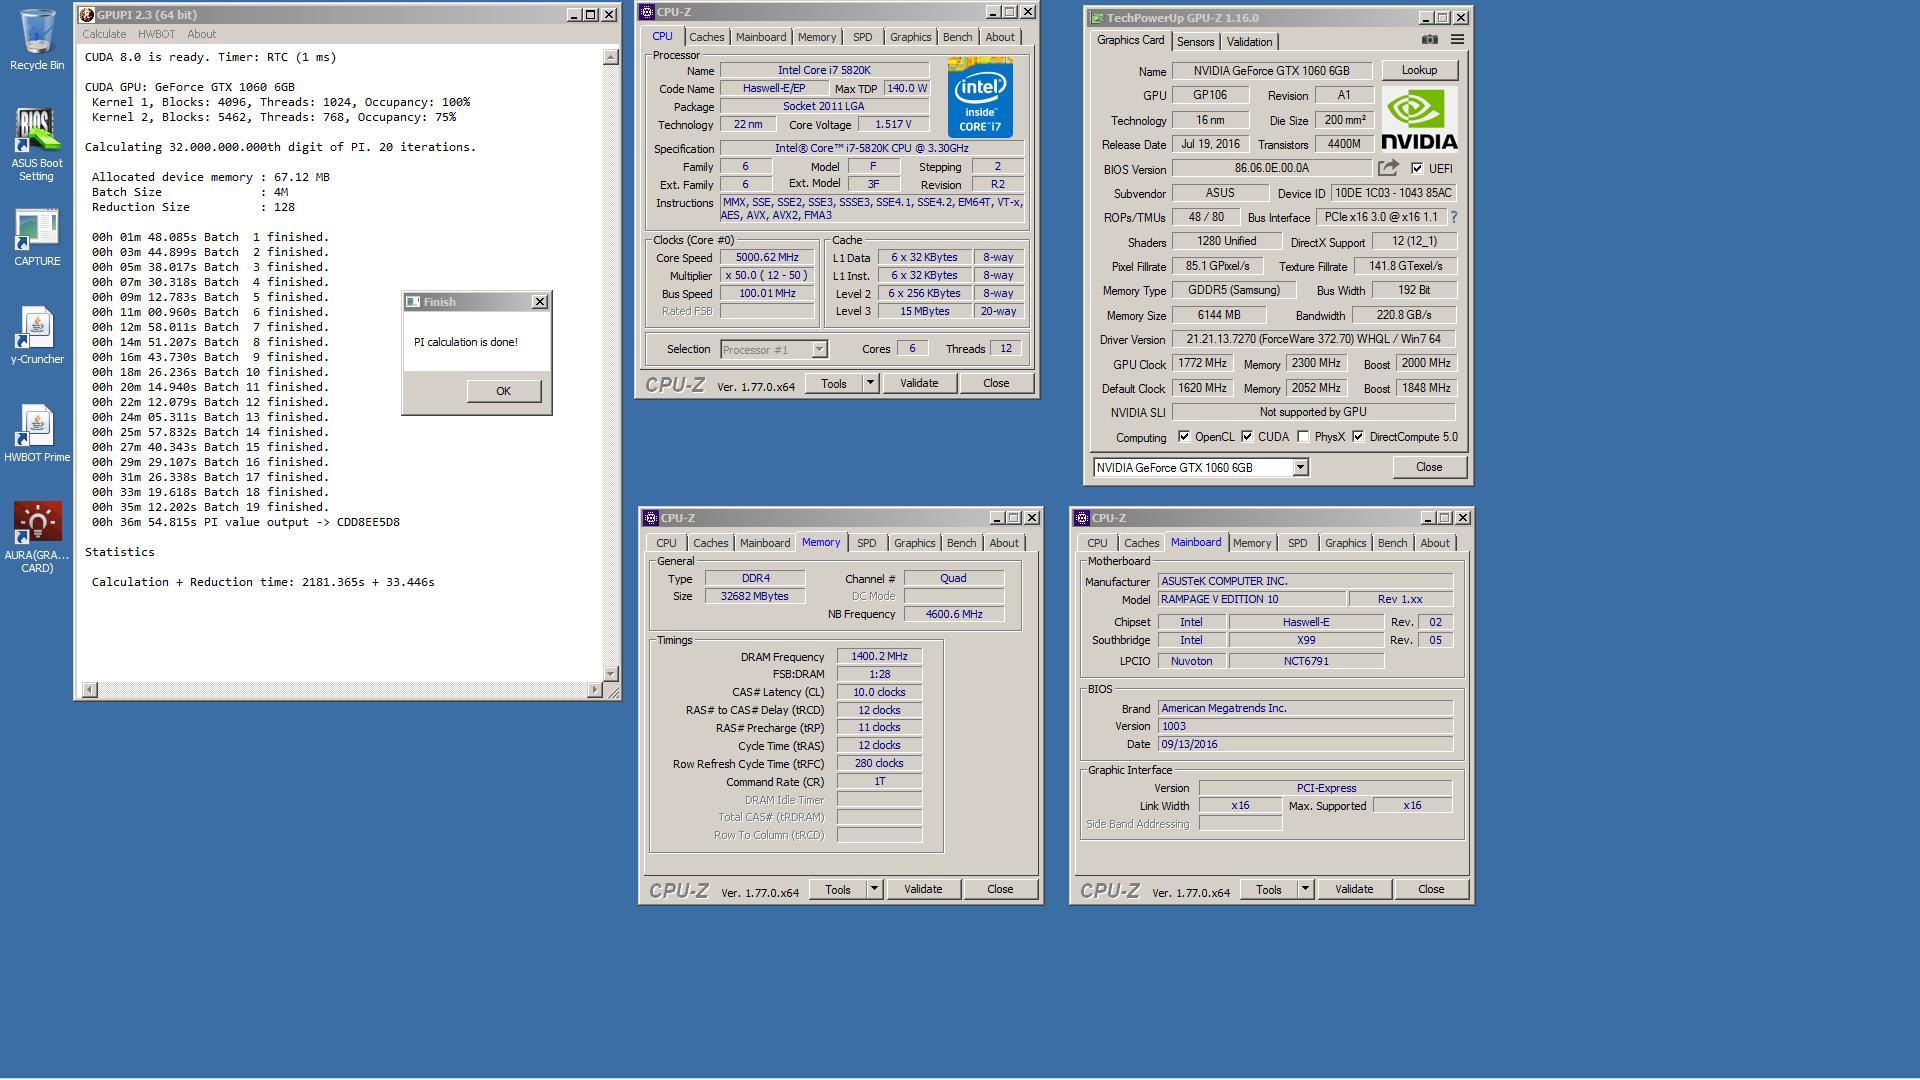The width and height of the screenshot is (1920, 1080).
Task: Click Close button in GPU-Z
Action: (1429, 467)
